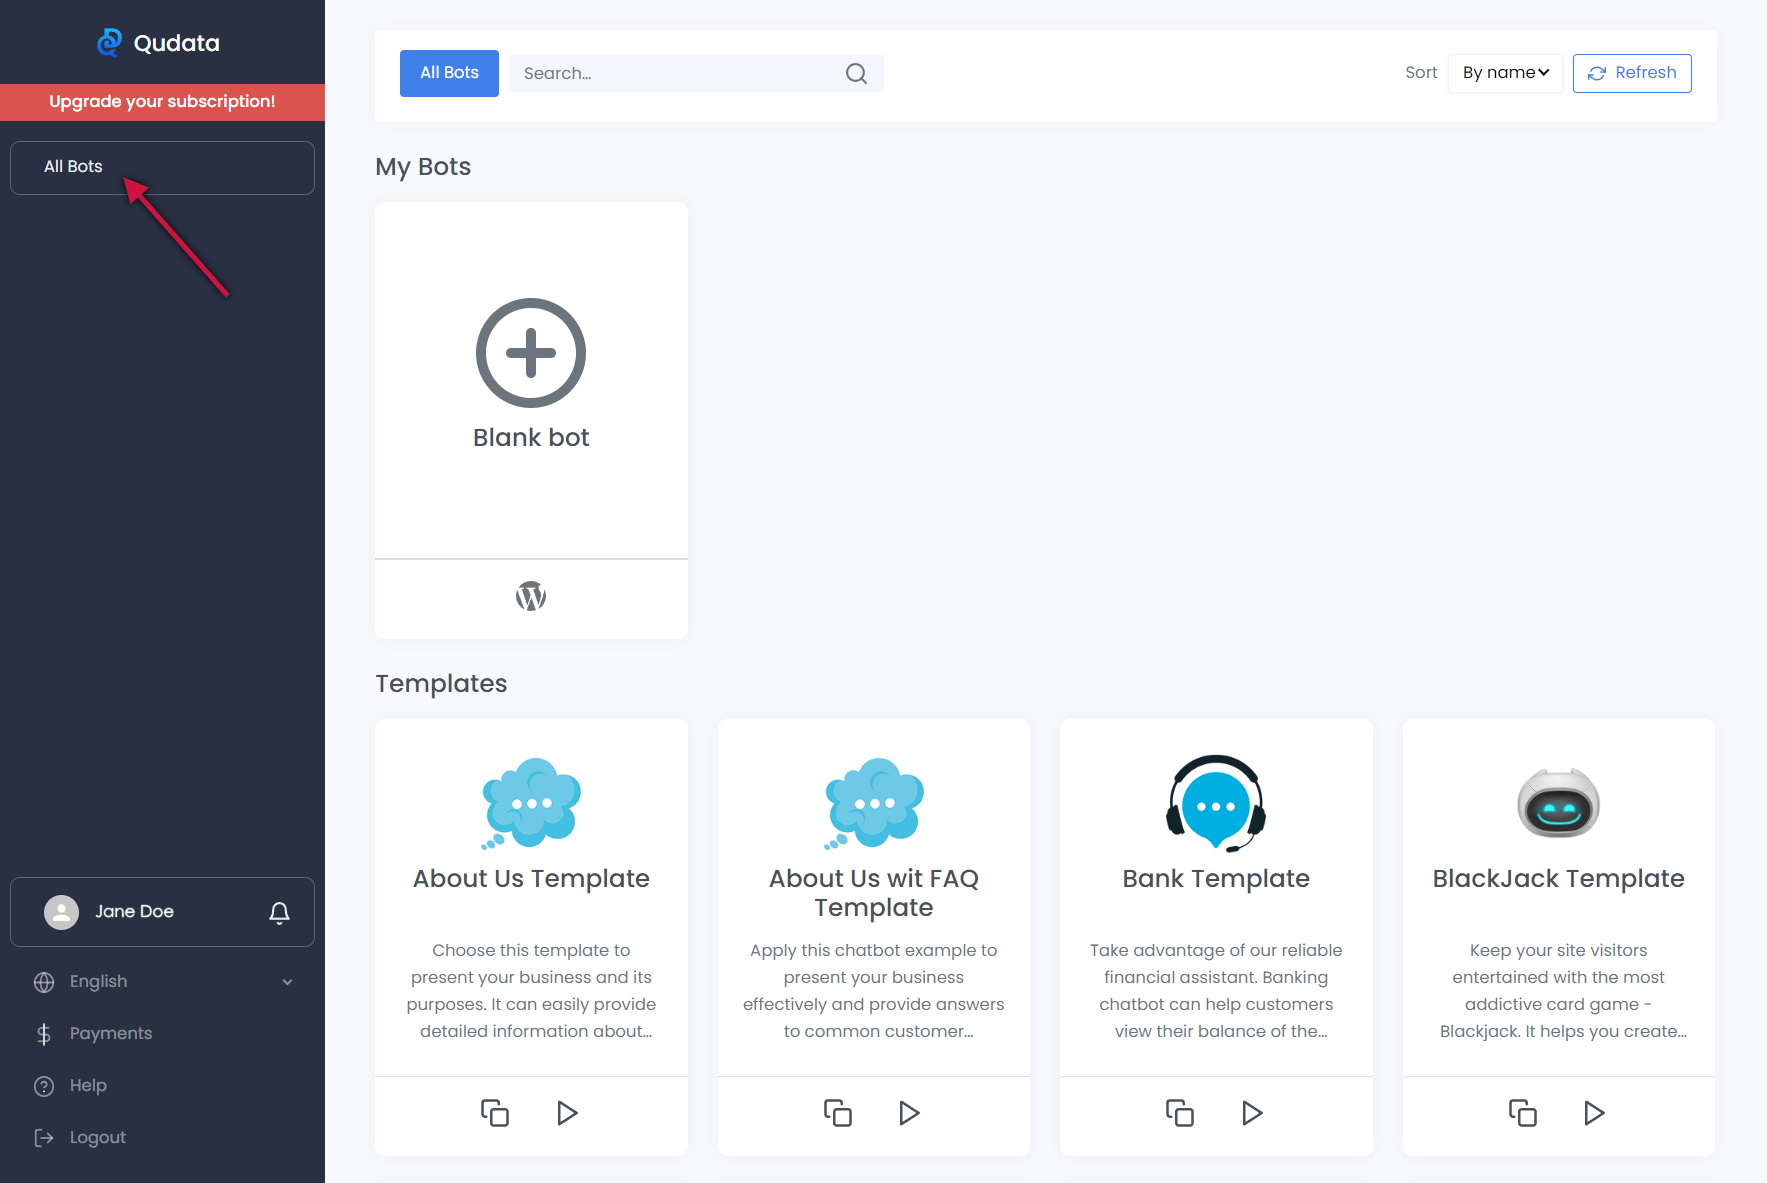Open the Sort By name dropdown
Viewport: 1767px width, 1183px height.
[x=1504, y=73]
